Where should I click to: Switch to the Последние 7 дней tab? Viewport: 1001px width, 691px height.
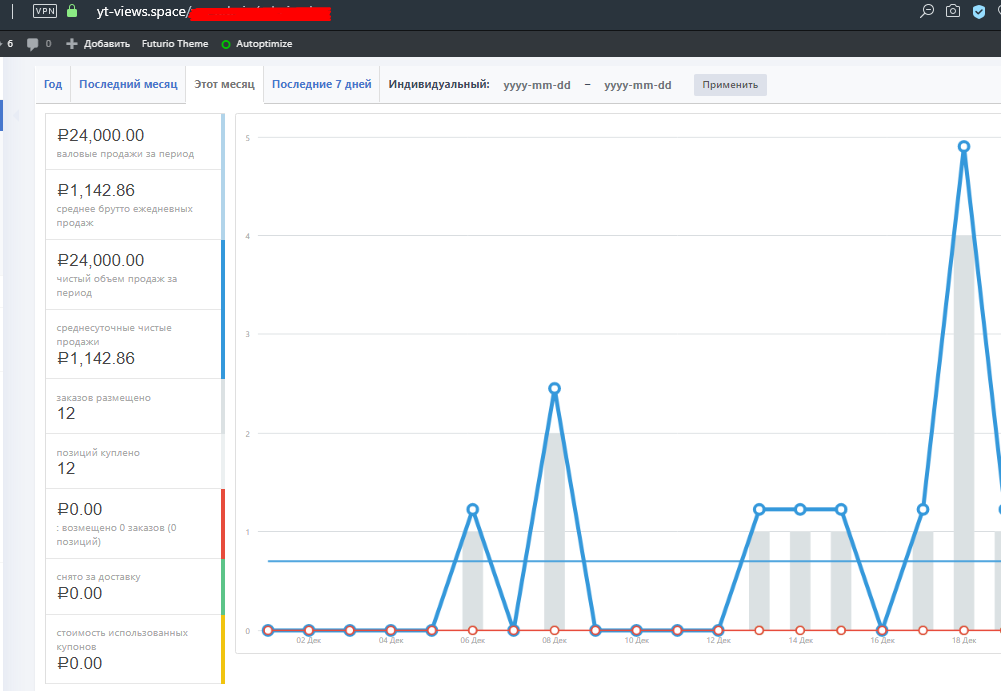point(321,85)
